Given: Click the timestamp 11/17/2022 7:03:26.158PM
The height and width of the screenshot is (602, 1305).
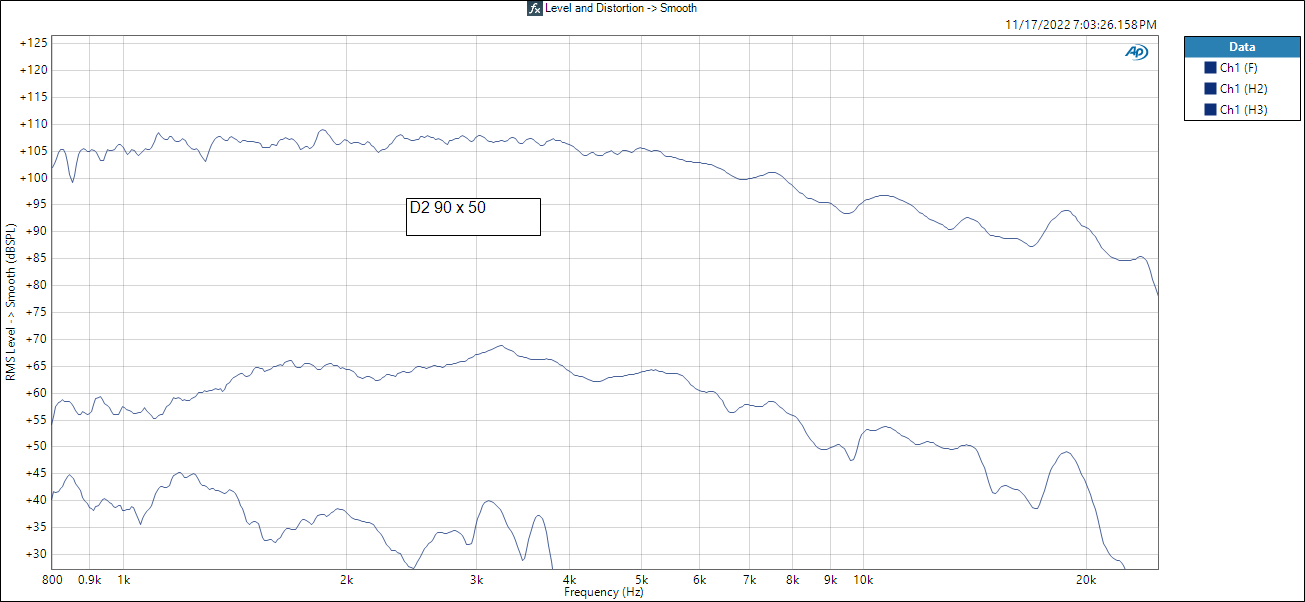Looking at the screenshot, I should tap(1081, 24).
